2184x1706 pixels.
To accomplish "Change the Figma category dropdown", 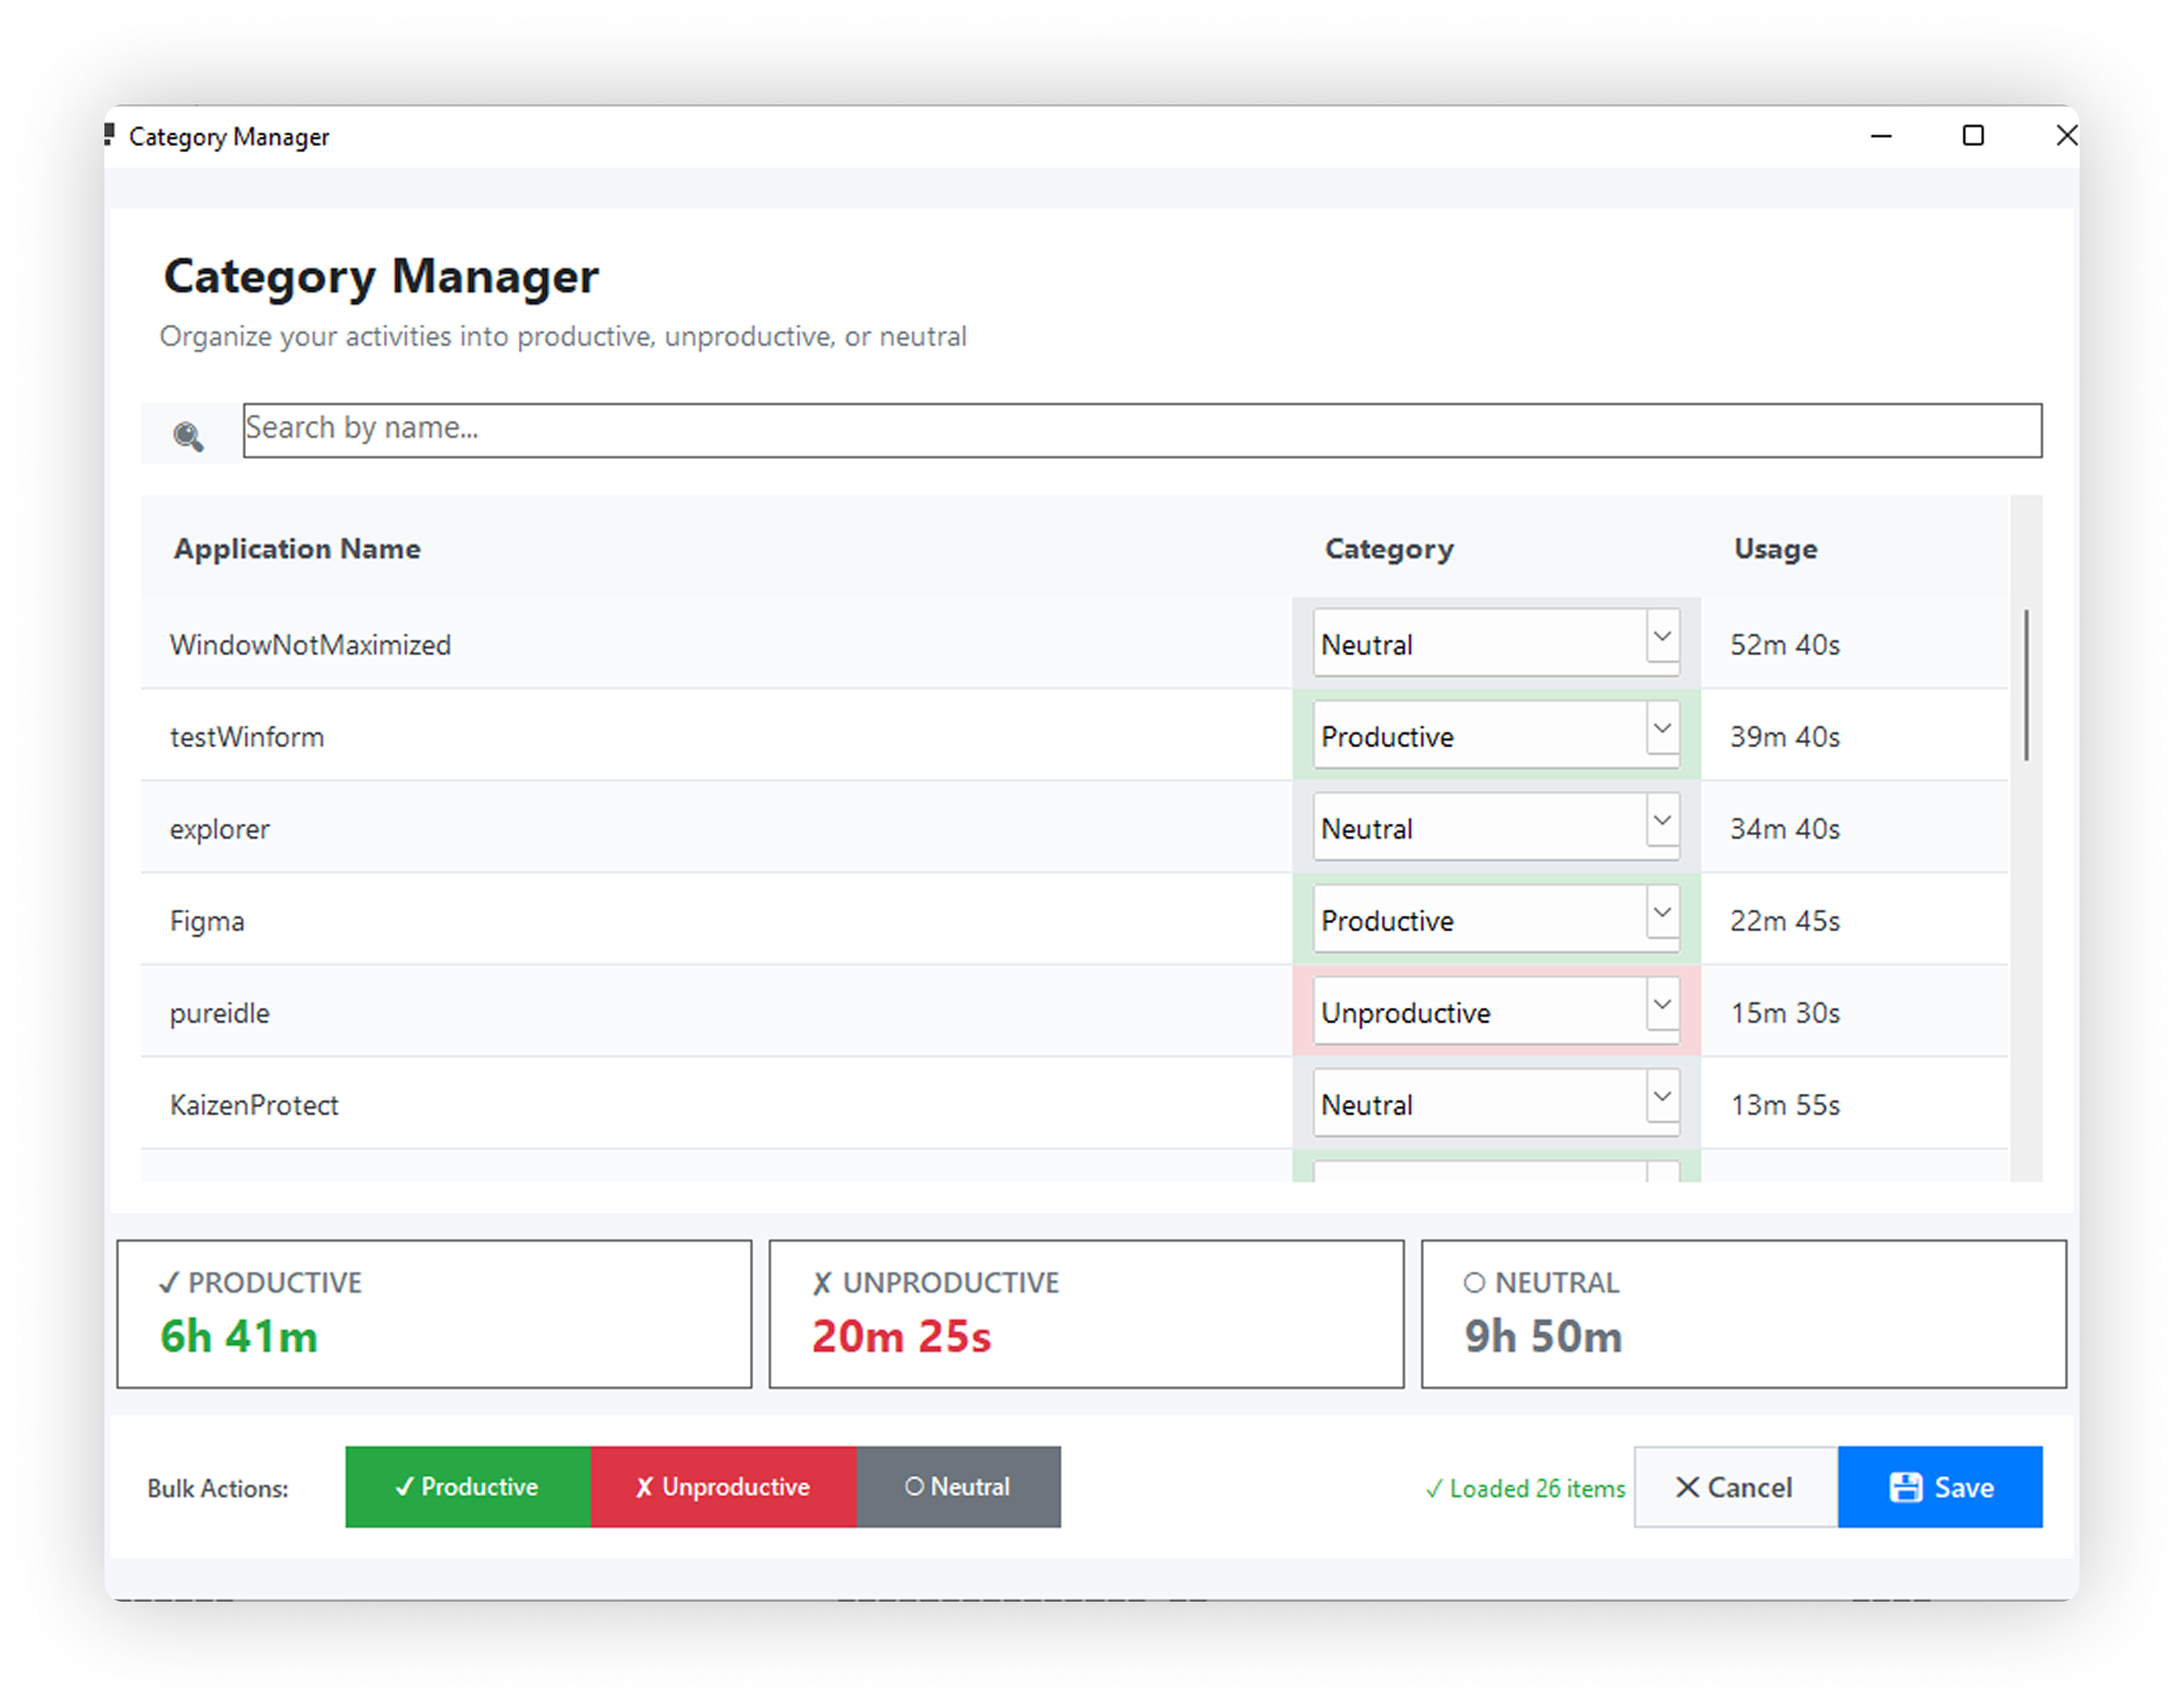I will (1495, 920).
